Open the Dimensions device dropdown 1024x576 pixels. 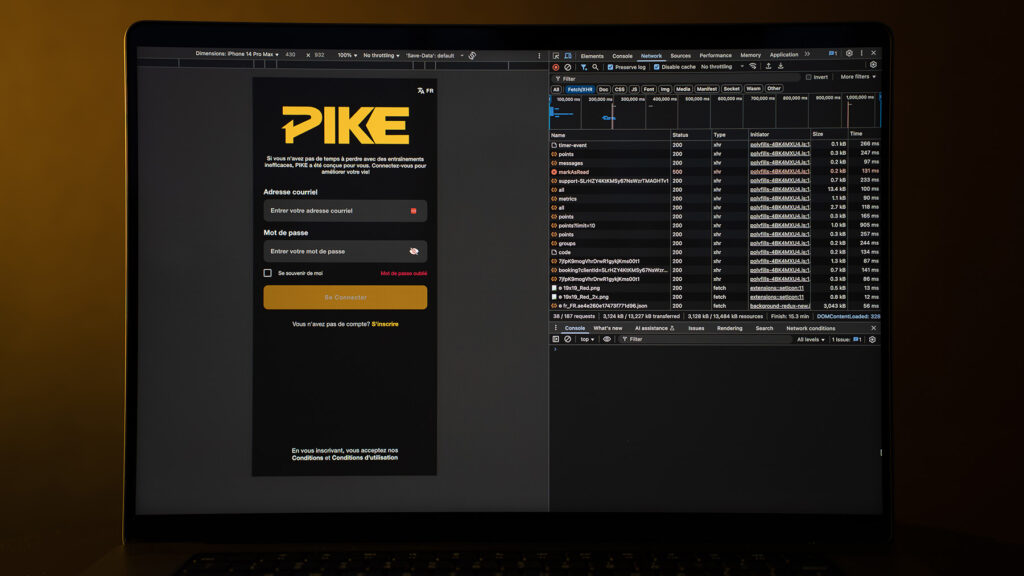click(x=237, y=54)
